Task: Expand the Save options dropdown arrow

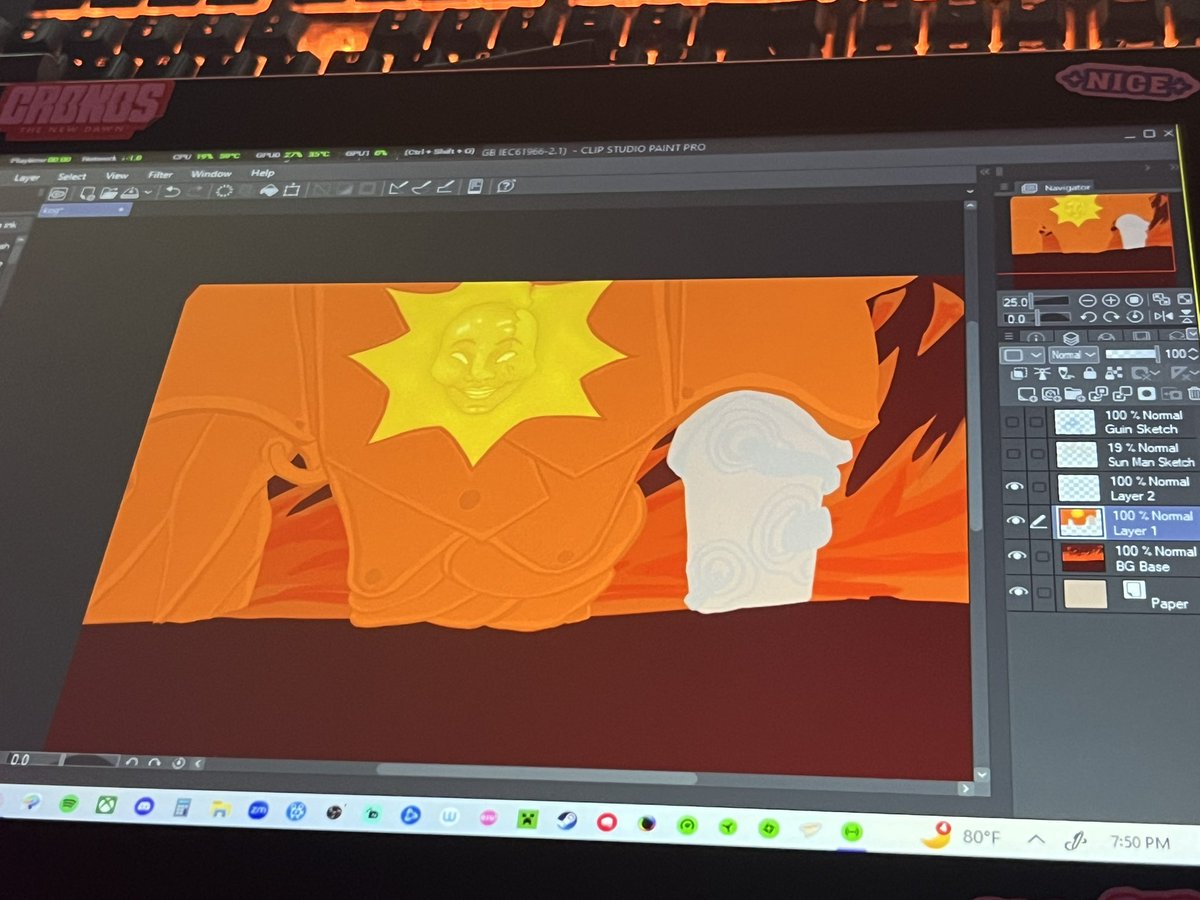Action: point(148,192)
